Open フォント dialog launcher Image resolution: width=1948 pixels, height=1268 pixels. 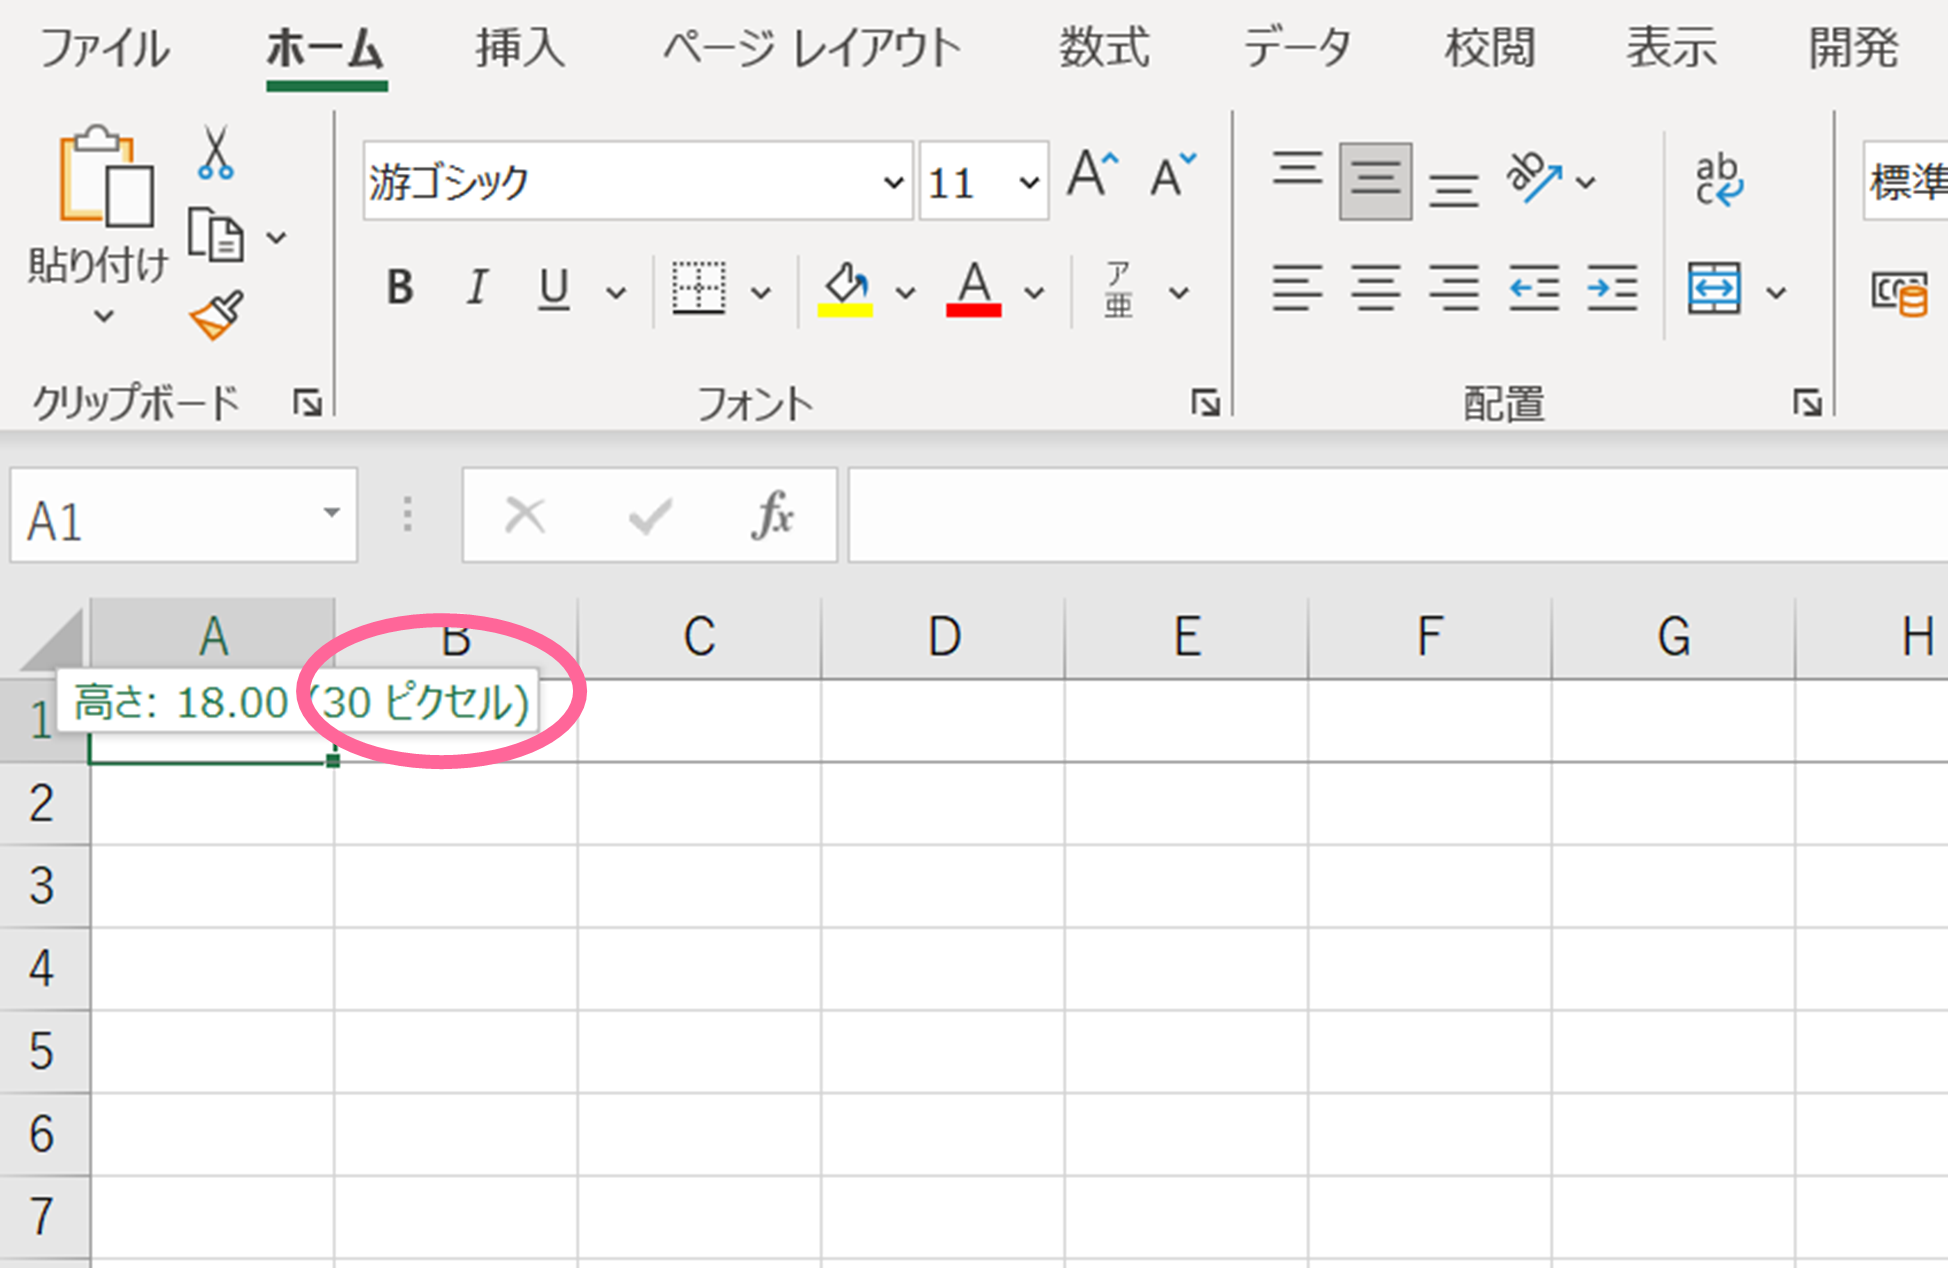(x=1205, y=403)
